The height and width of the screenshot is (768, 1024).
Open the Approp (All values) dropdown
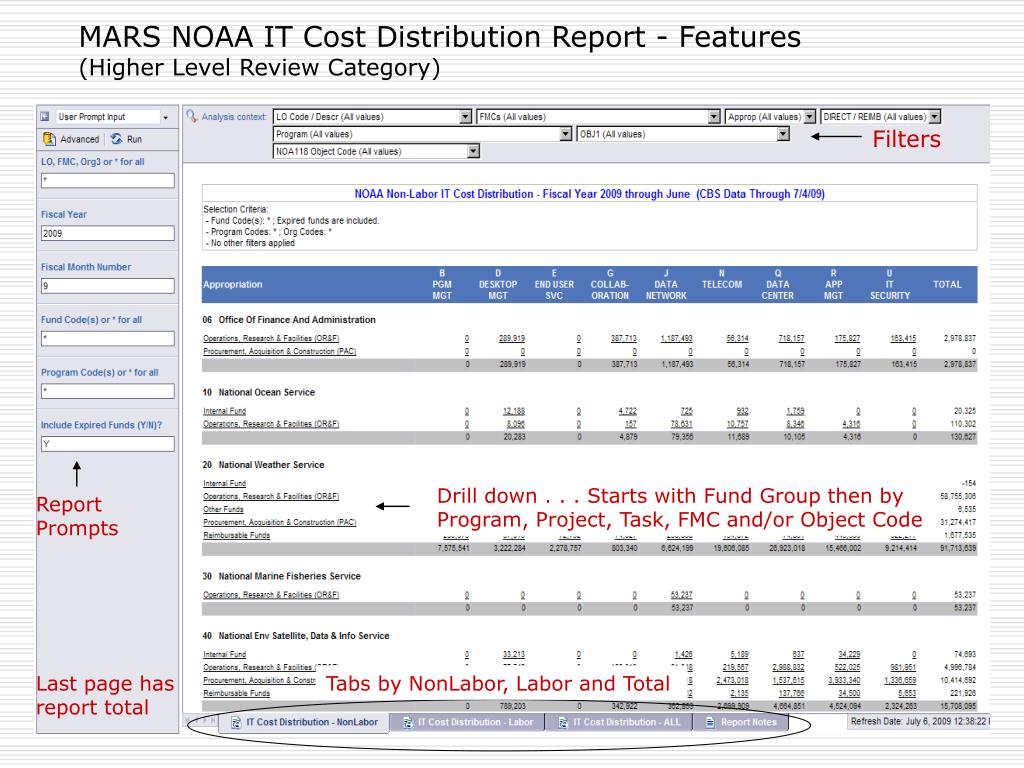point(809,117)
